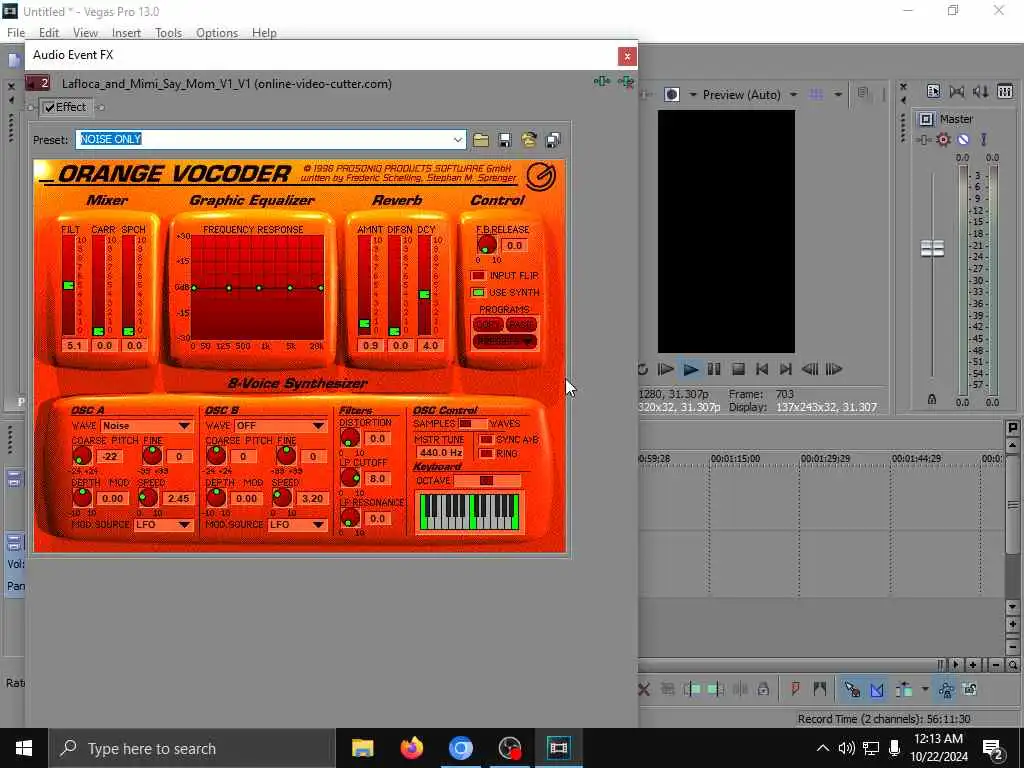1024x768 pixels.
Task: Pause playback in the preview transport
Action: (x=714, y=370)
